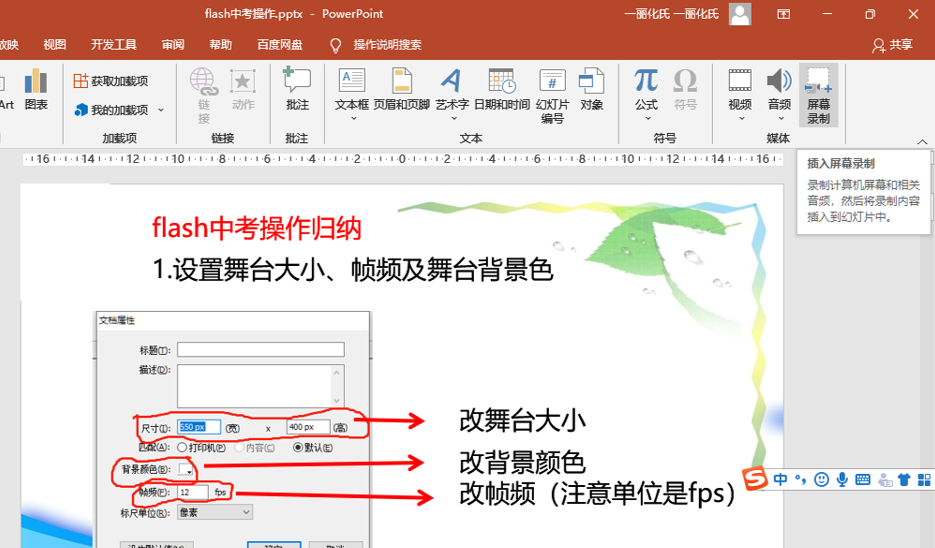Select the slide title flash中考操作归纳
935x548 pixels.
pos(257,228)
